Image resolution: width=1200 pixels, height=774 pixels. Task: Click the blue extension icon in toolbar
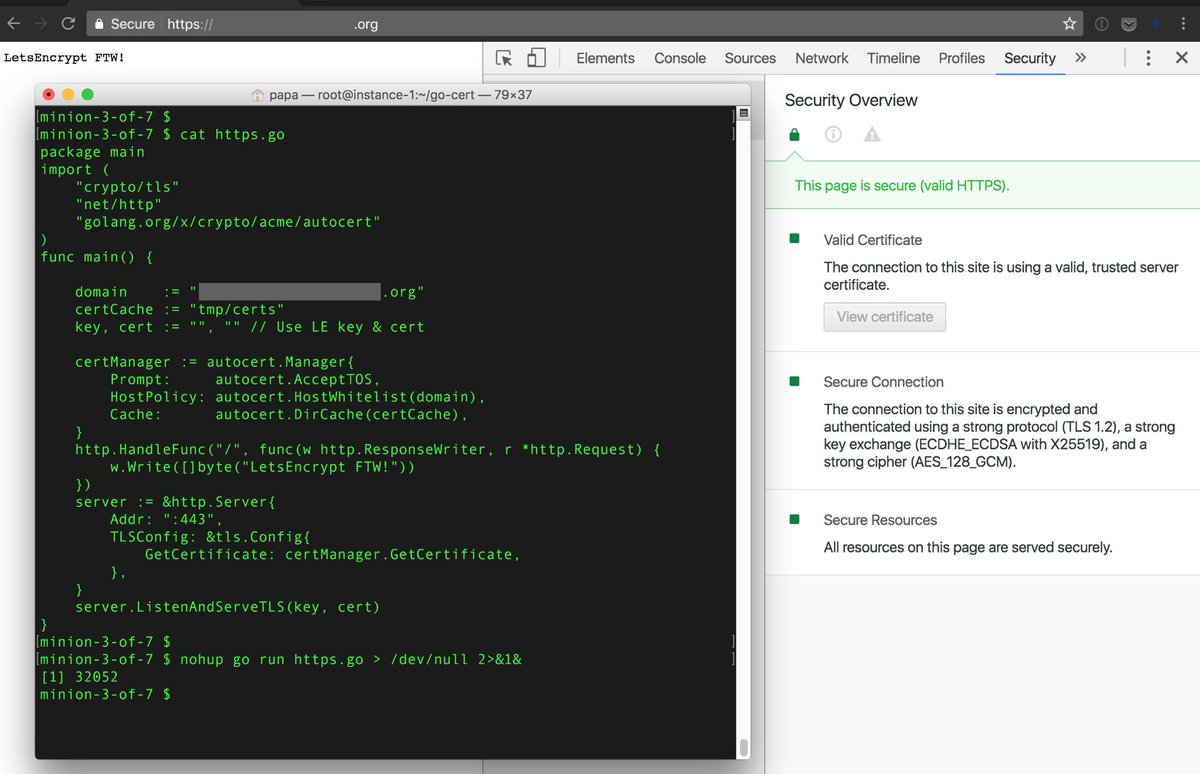coord(1156,23)
